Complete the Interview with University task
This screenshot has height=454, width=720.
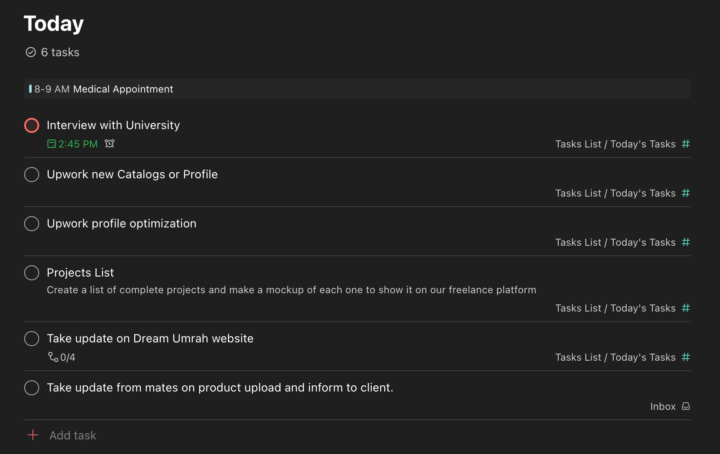(32, 125)
